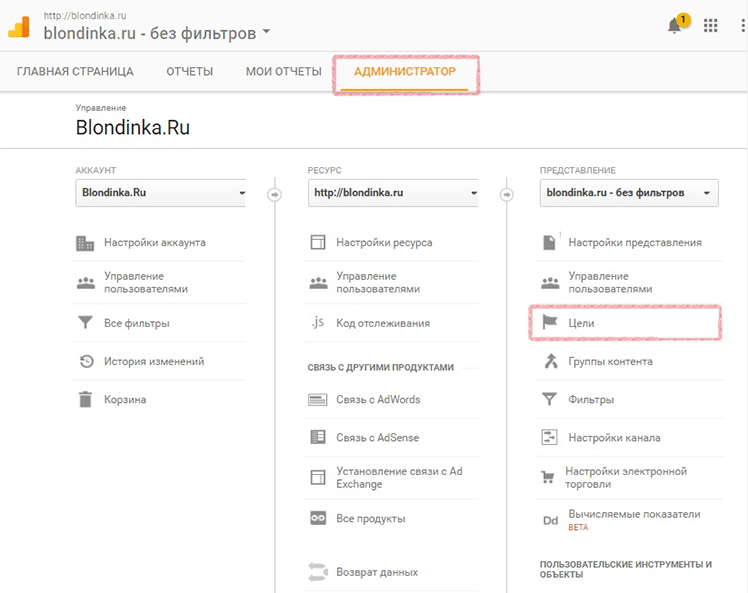This screenshot has width=748, height=593.
Task: Click the window icon beside Настройки ресурса
Action: point(318,242)
